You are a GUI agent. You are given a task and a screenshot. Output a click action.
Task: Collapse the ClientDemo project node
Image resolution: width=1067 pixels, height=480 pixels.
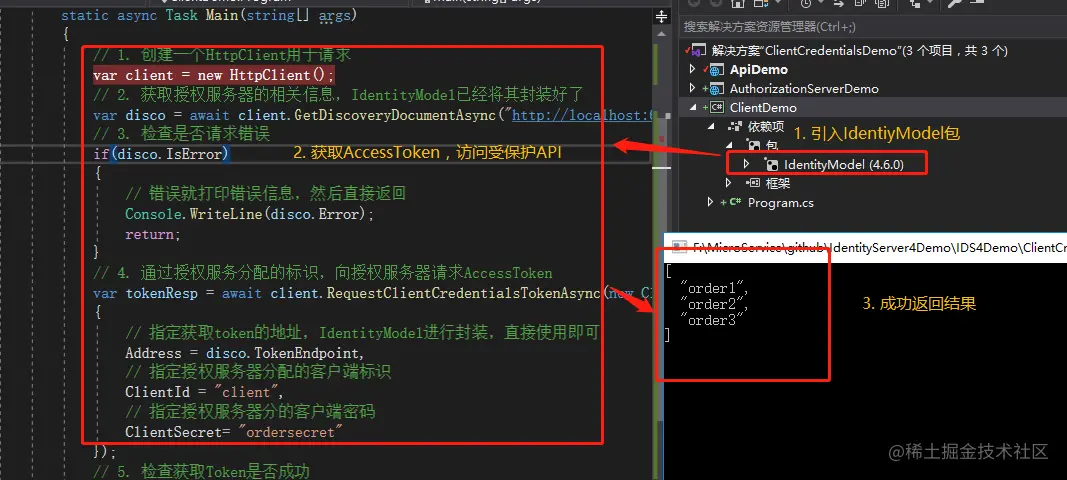point(693,108)
